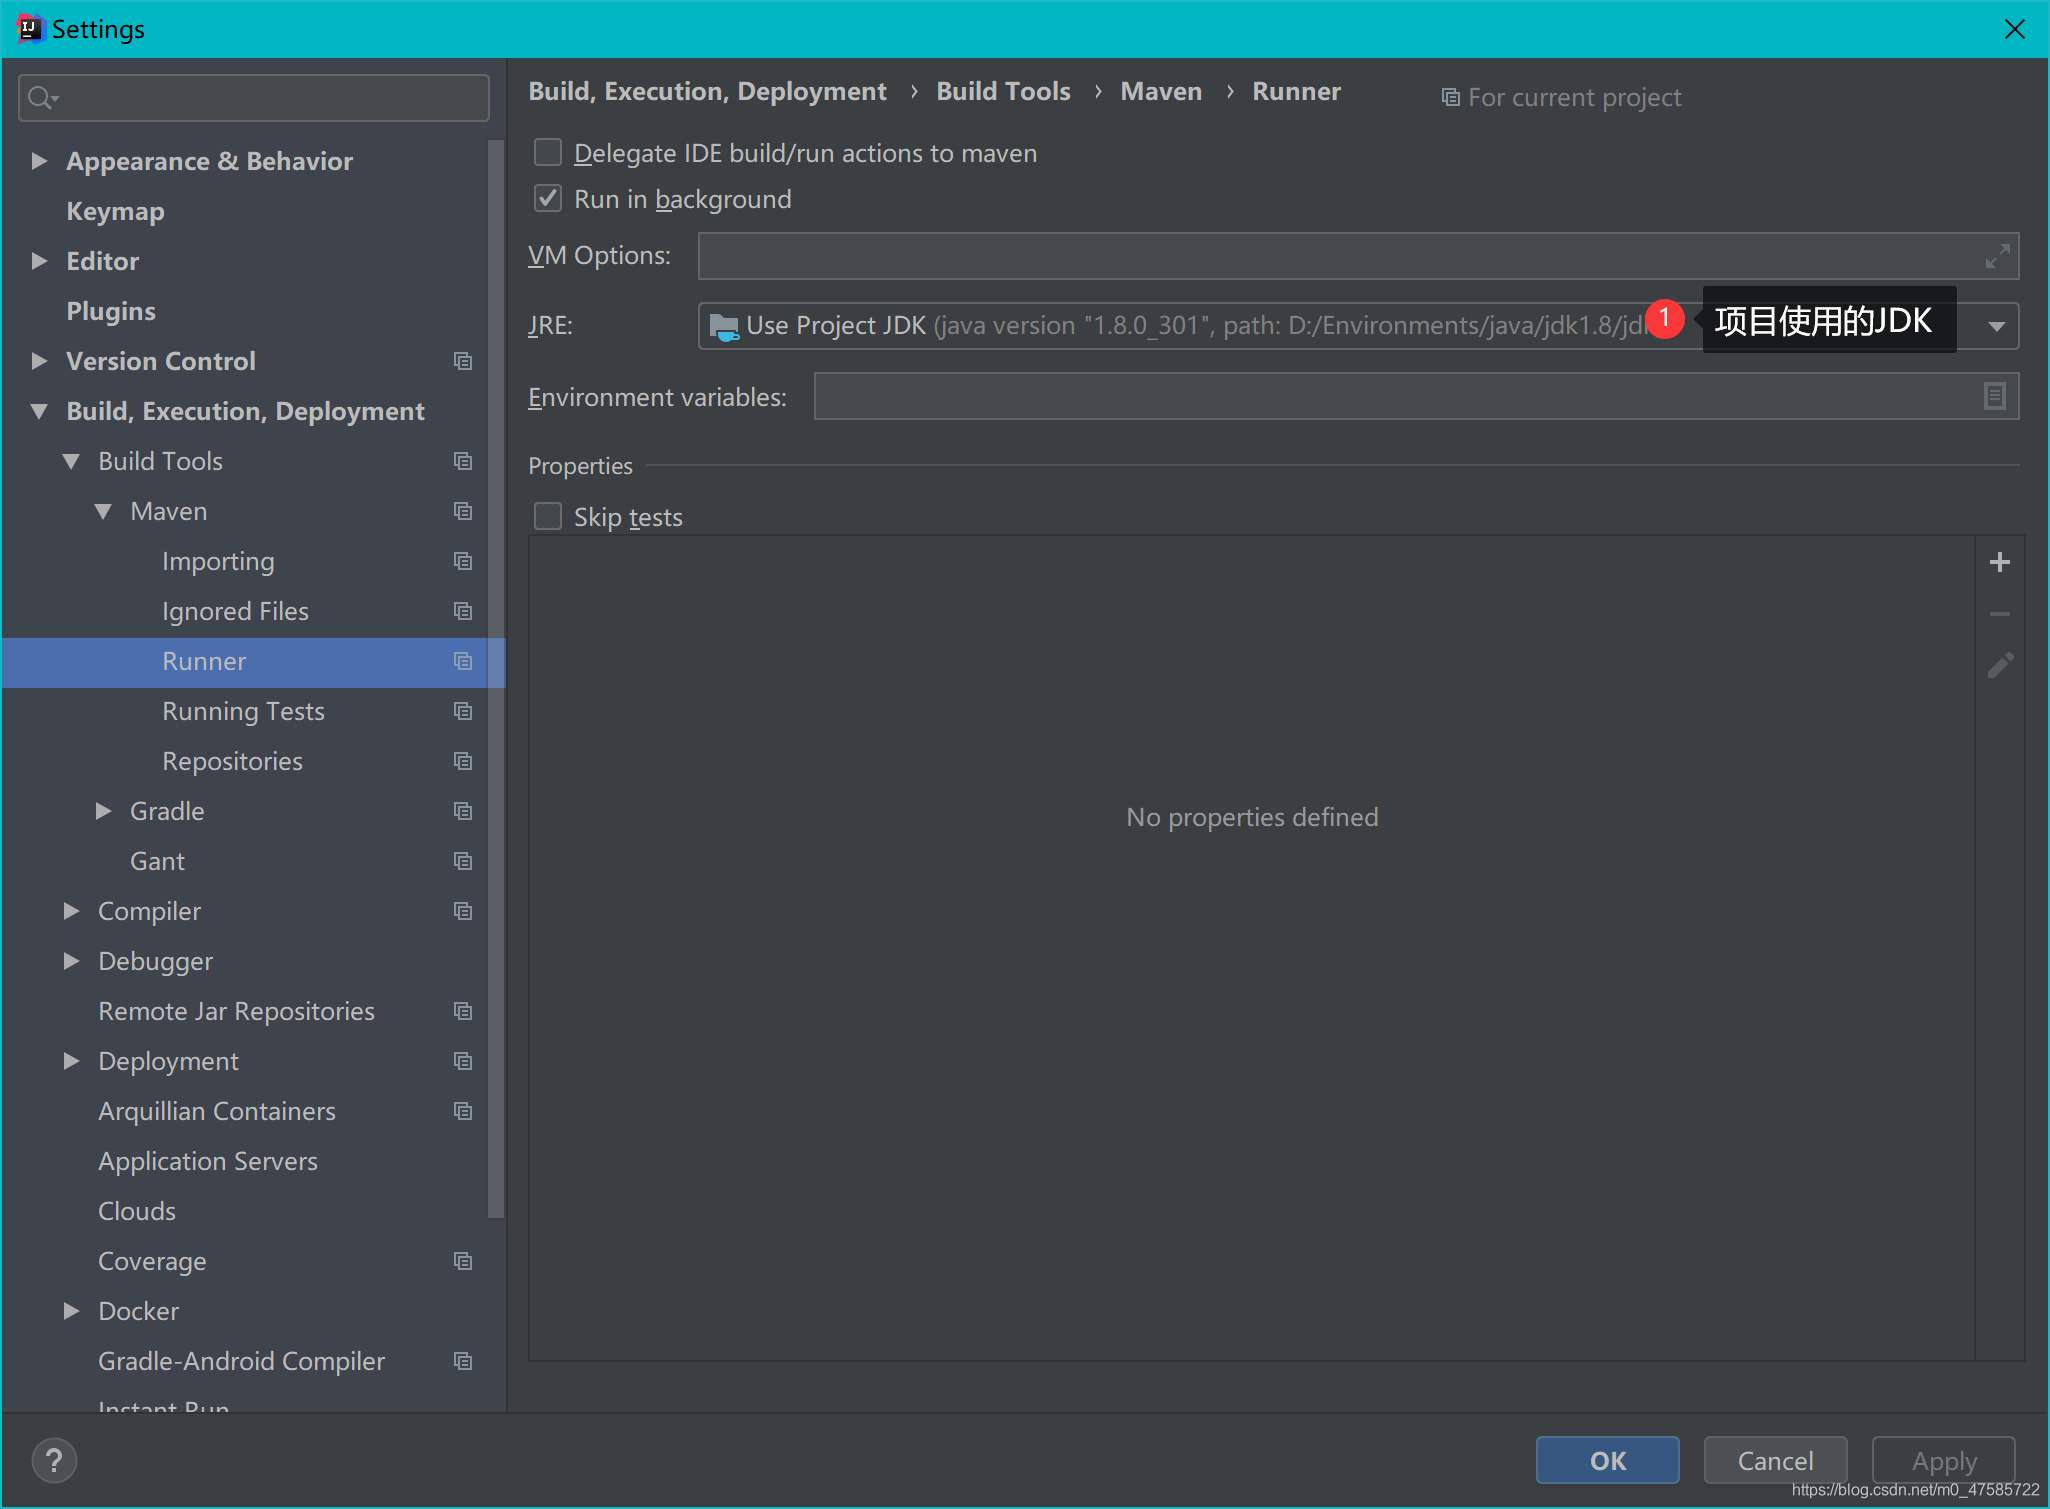Click OK to confirm settings

1607,1460
